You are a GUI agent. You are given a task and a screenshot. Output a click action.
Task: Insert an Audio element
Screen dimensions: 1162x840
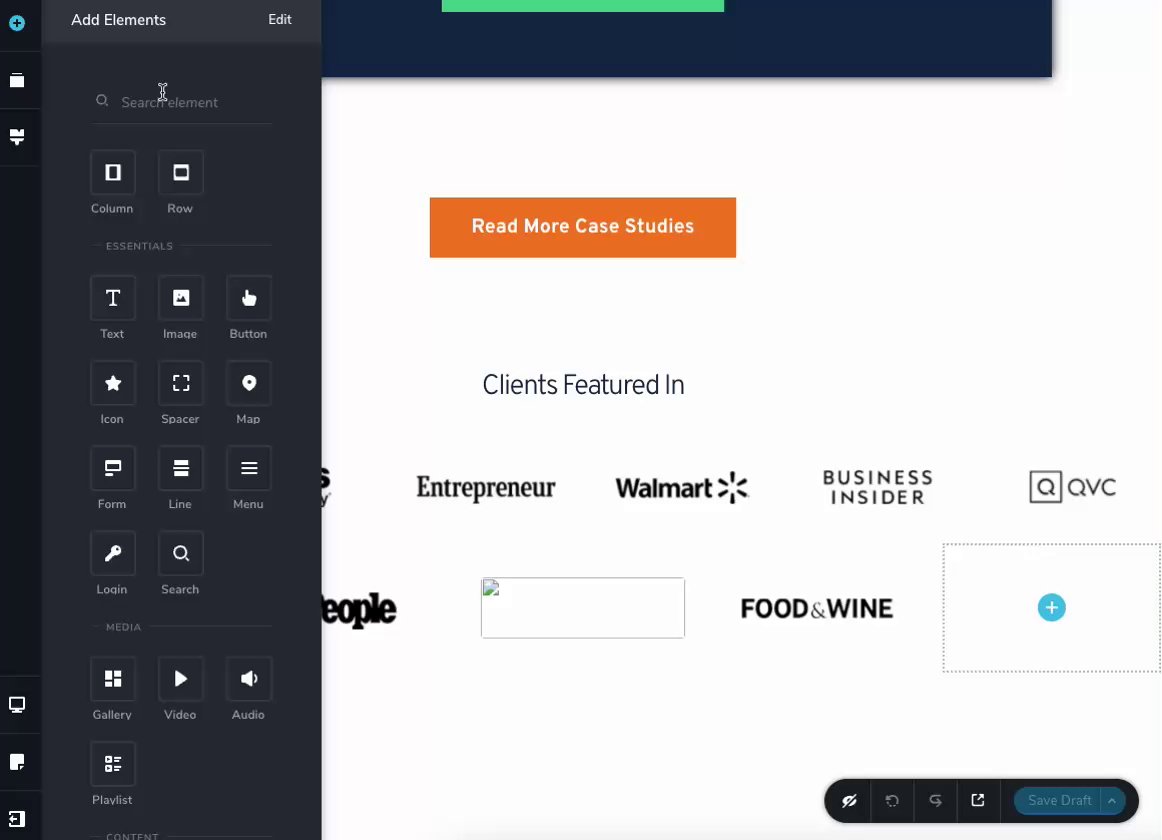[x=249, y=679]
